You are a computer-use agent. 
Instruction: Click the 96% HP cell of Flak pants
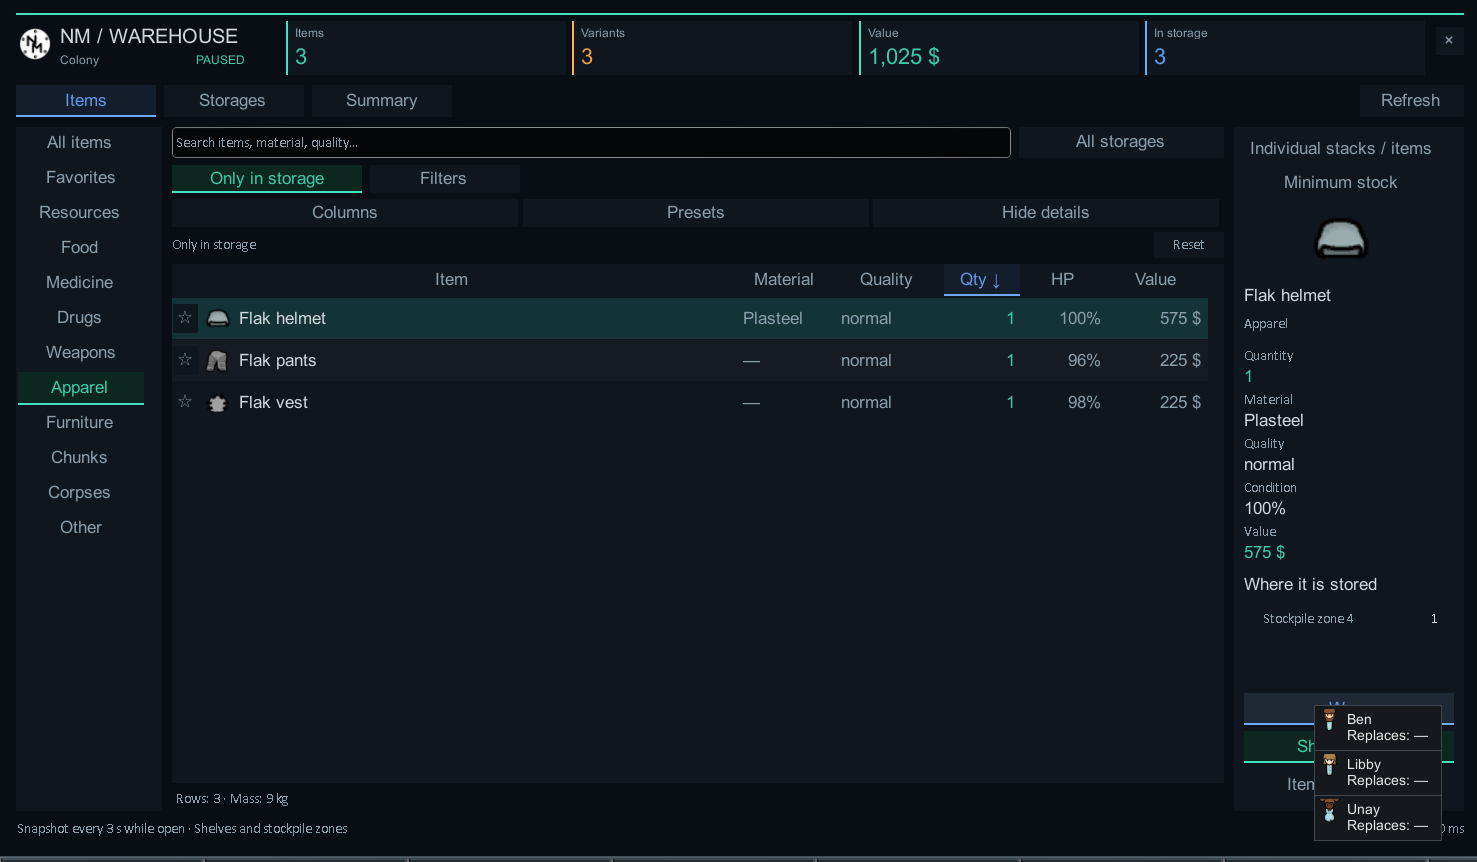click(x=1084, y=360)
